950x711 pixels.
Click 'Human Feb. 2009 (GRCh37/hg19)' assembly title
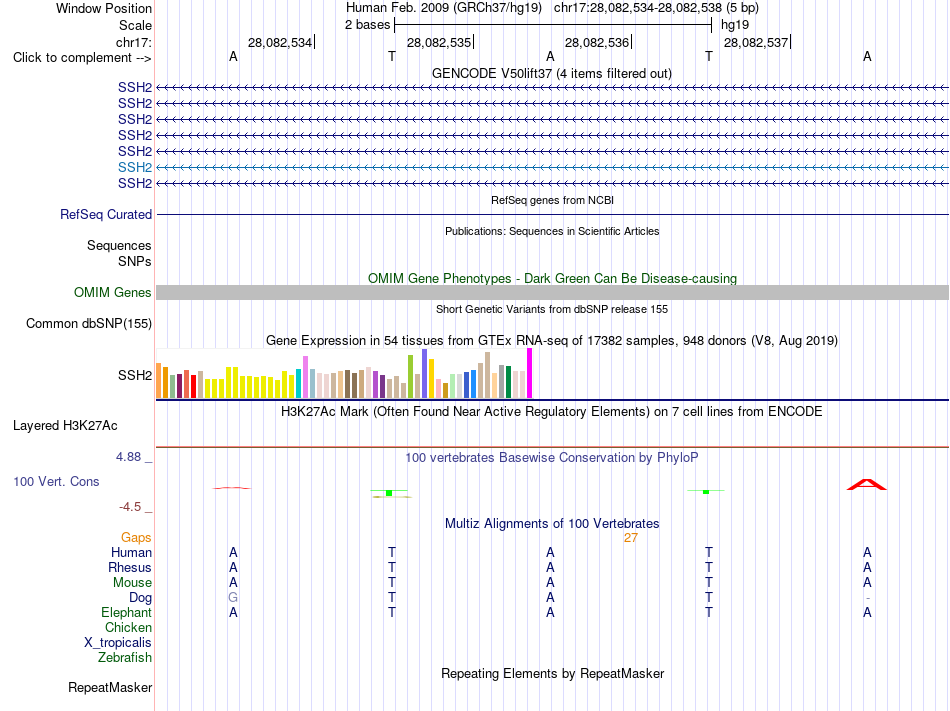(446, 8)
